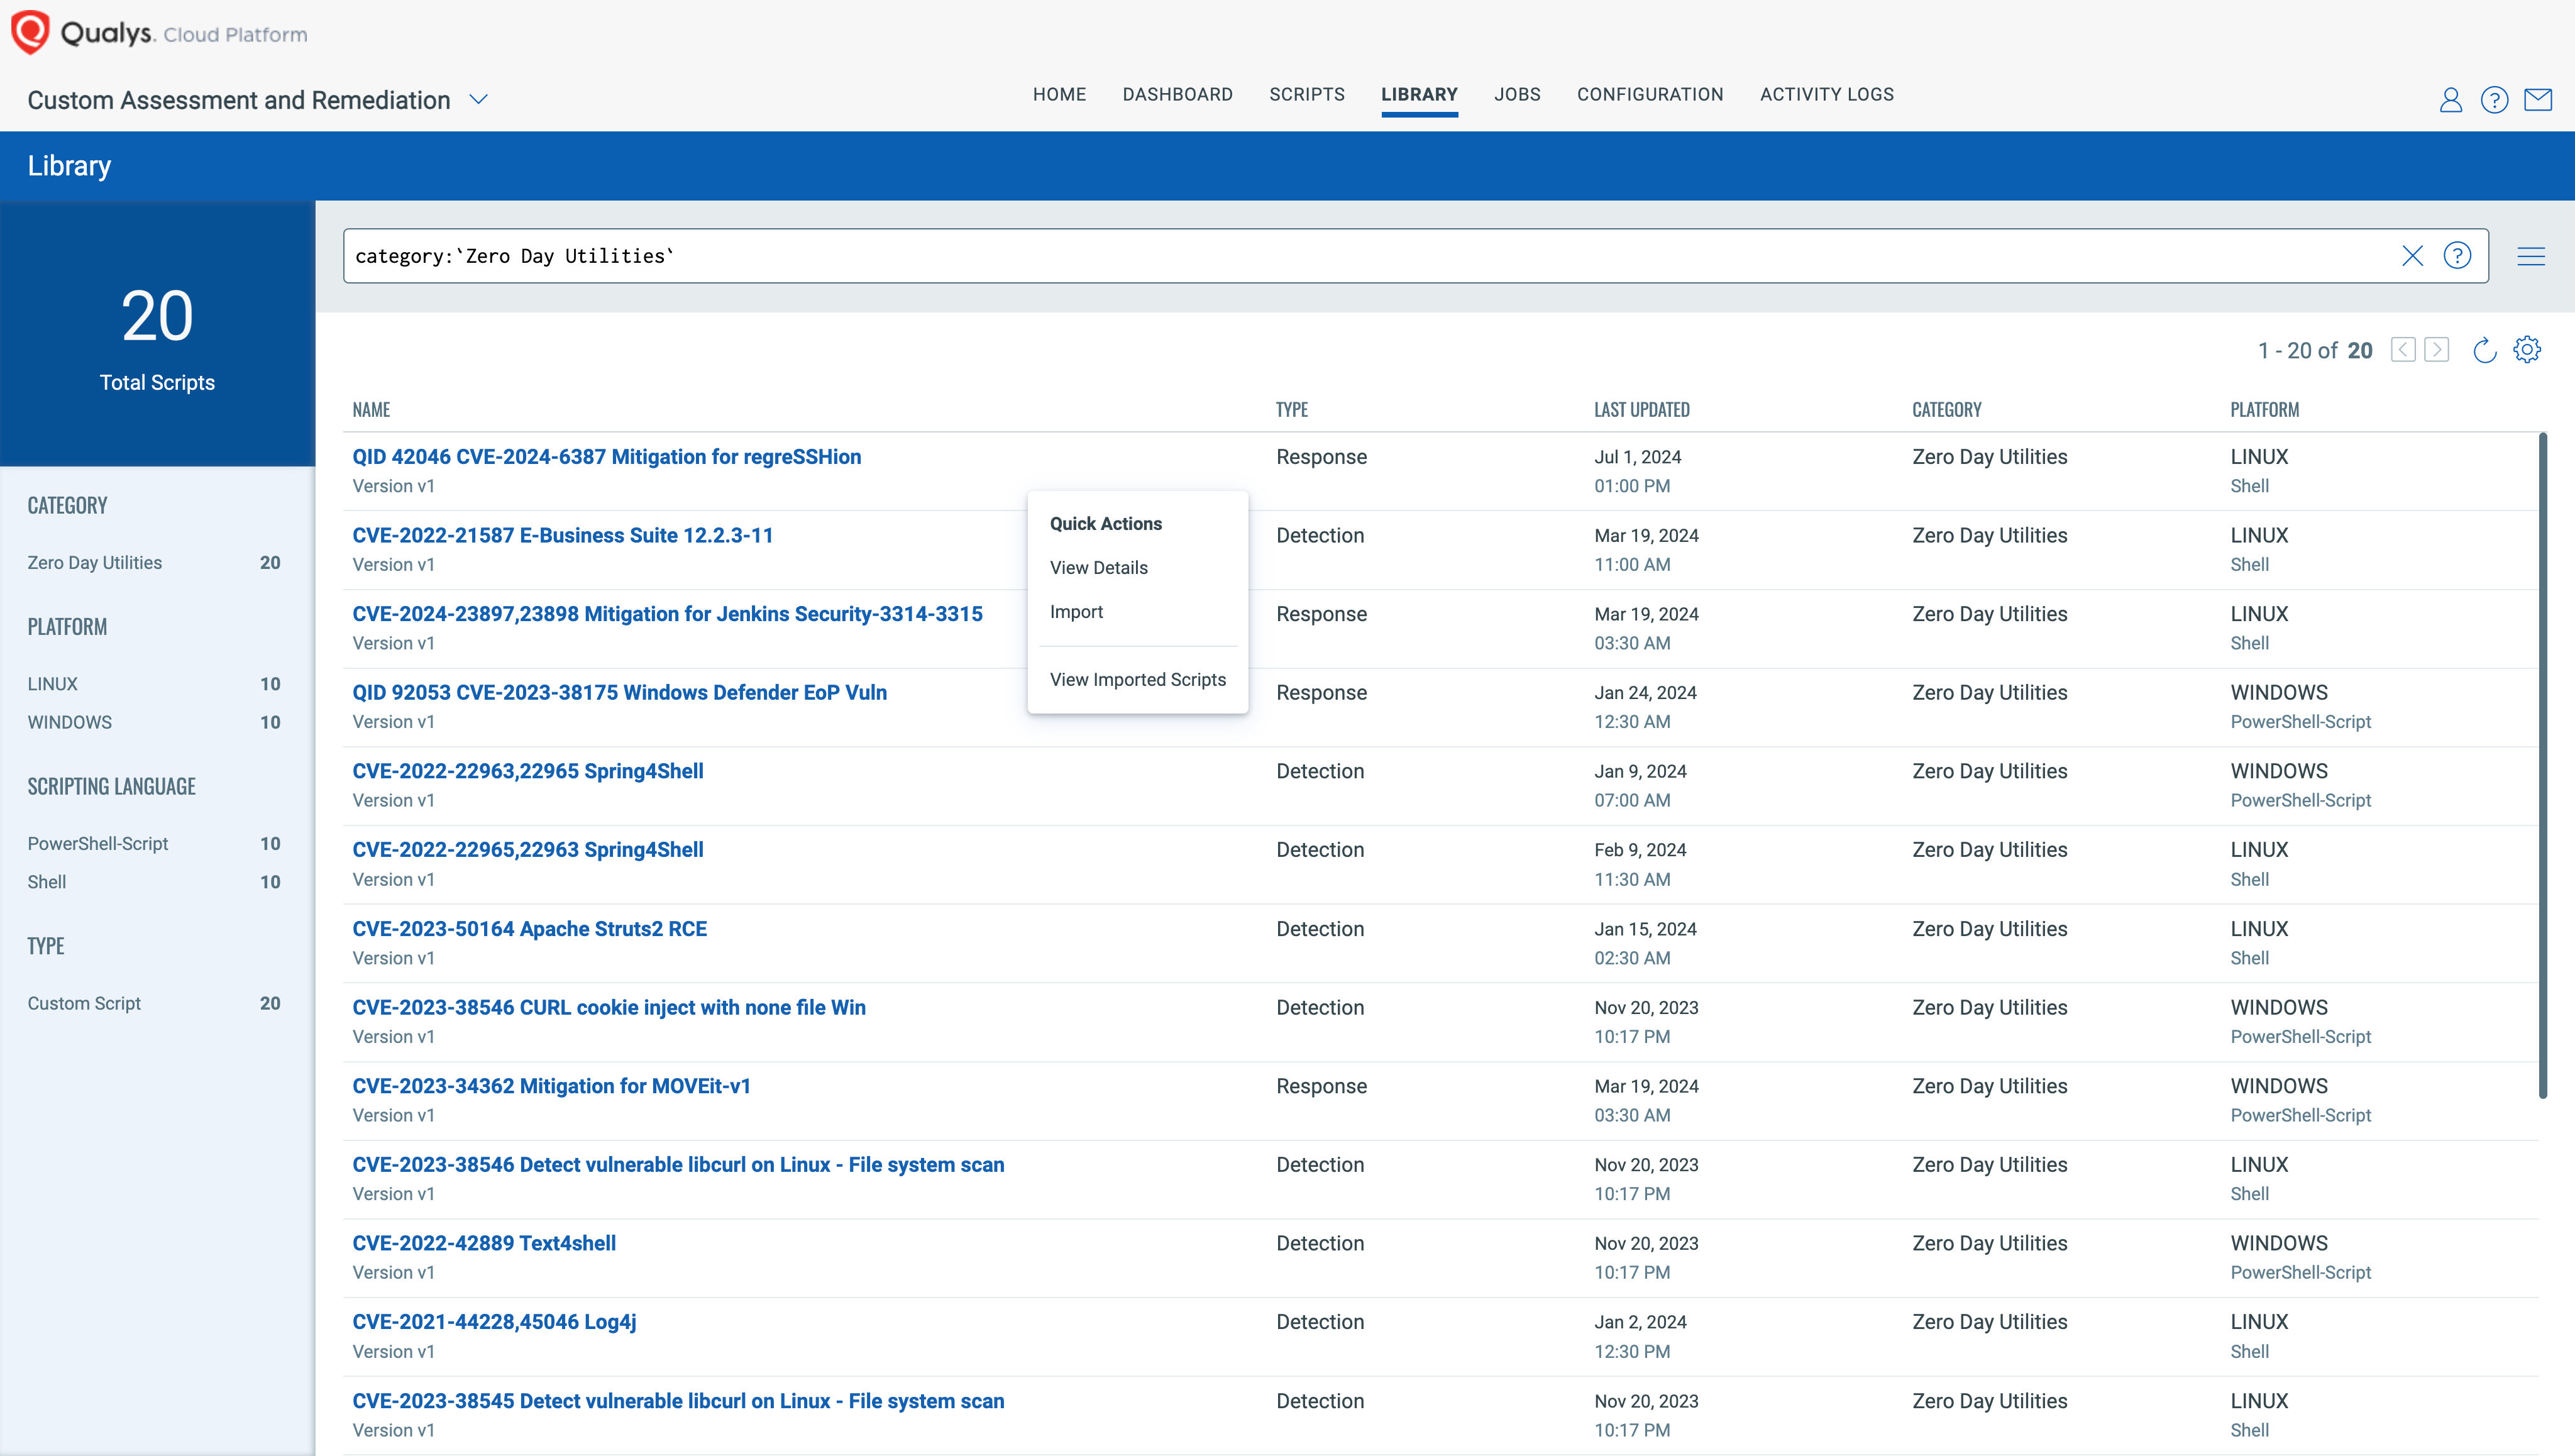The width and height of the screenshot is (2575, 1456).
Task: Click the refresh/reload scripts icon
Action: pos(2485,348)
